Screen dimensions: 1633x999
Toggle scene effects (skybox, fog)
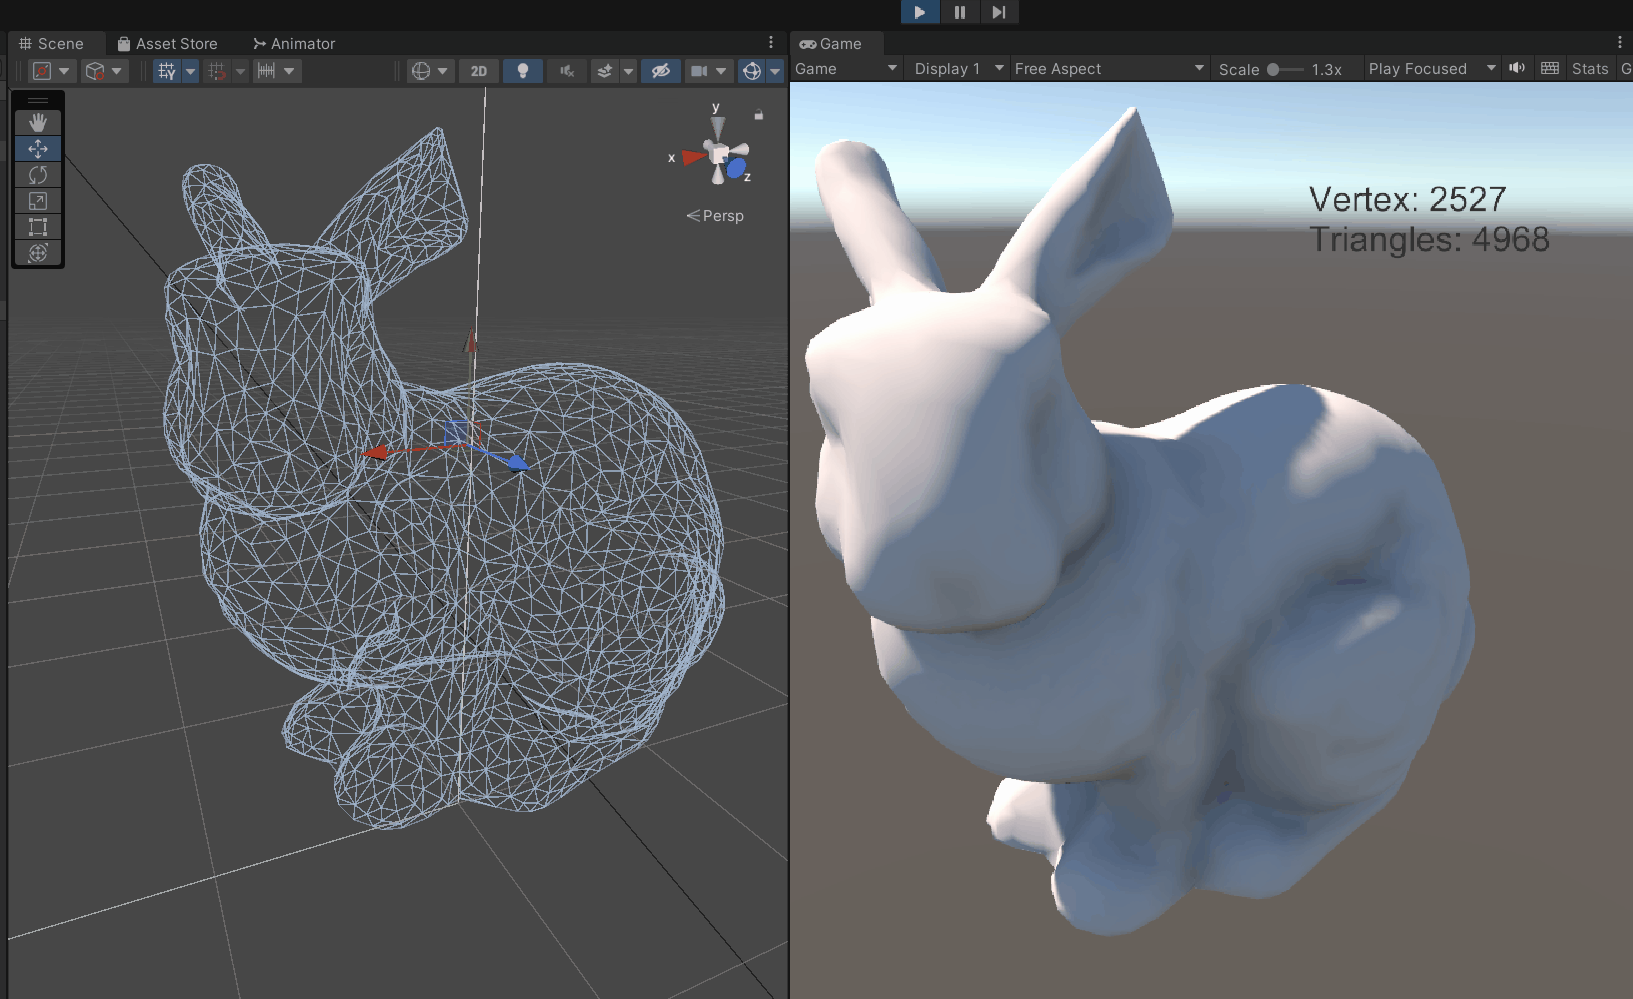(x=604, y=71)
